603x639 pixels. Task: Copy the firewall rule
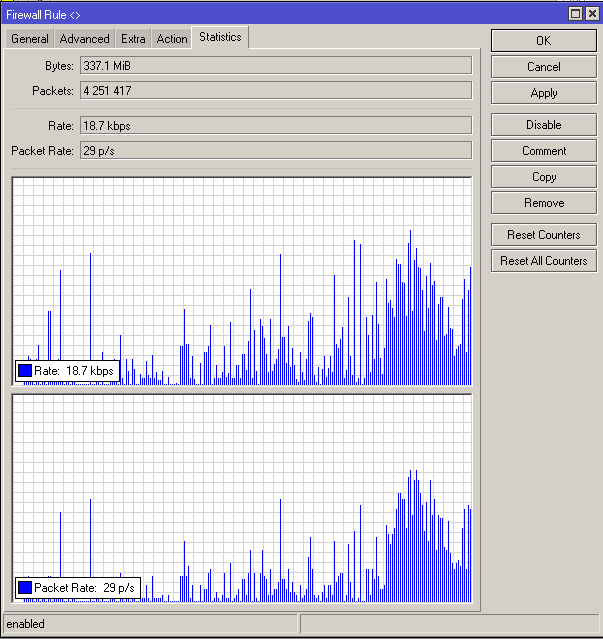[543, 177]
